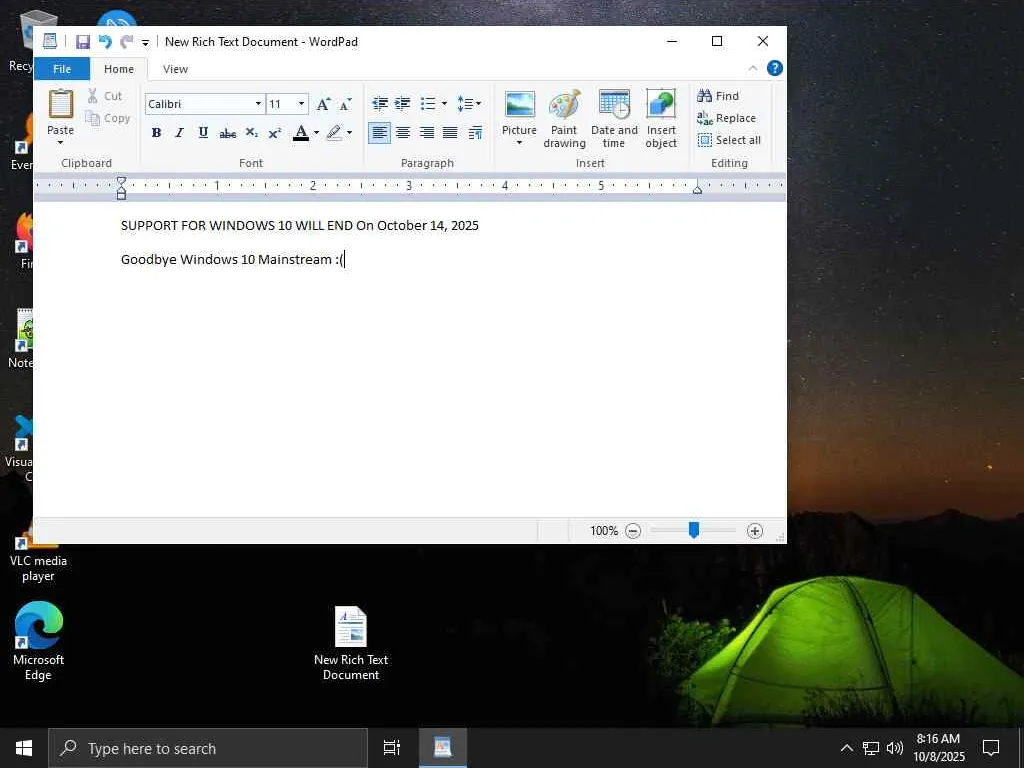The height and width of the screenshot is (768, 1024).
Task: Click the Copy button
Action: click(108, 118)
